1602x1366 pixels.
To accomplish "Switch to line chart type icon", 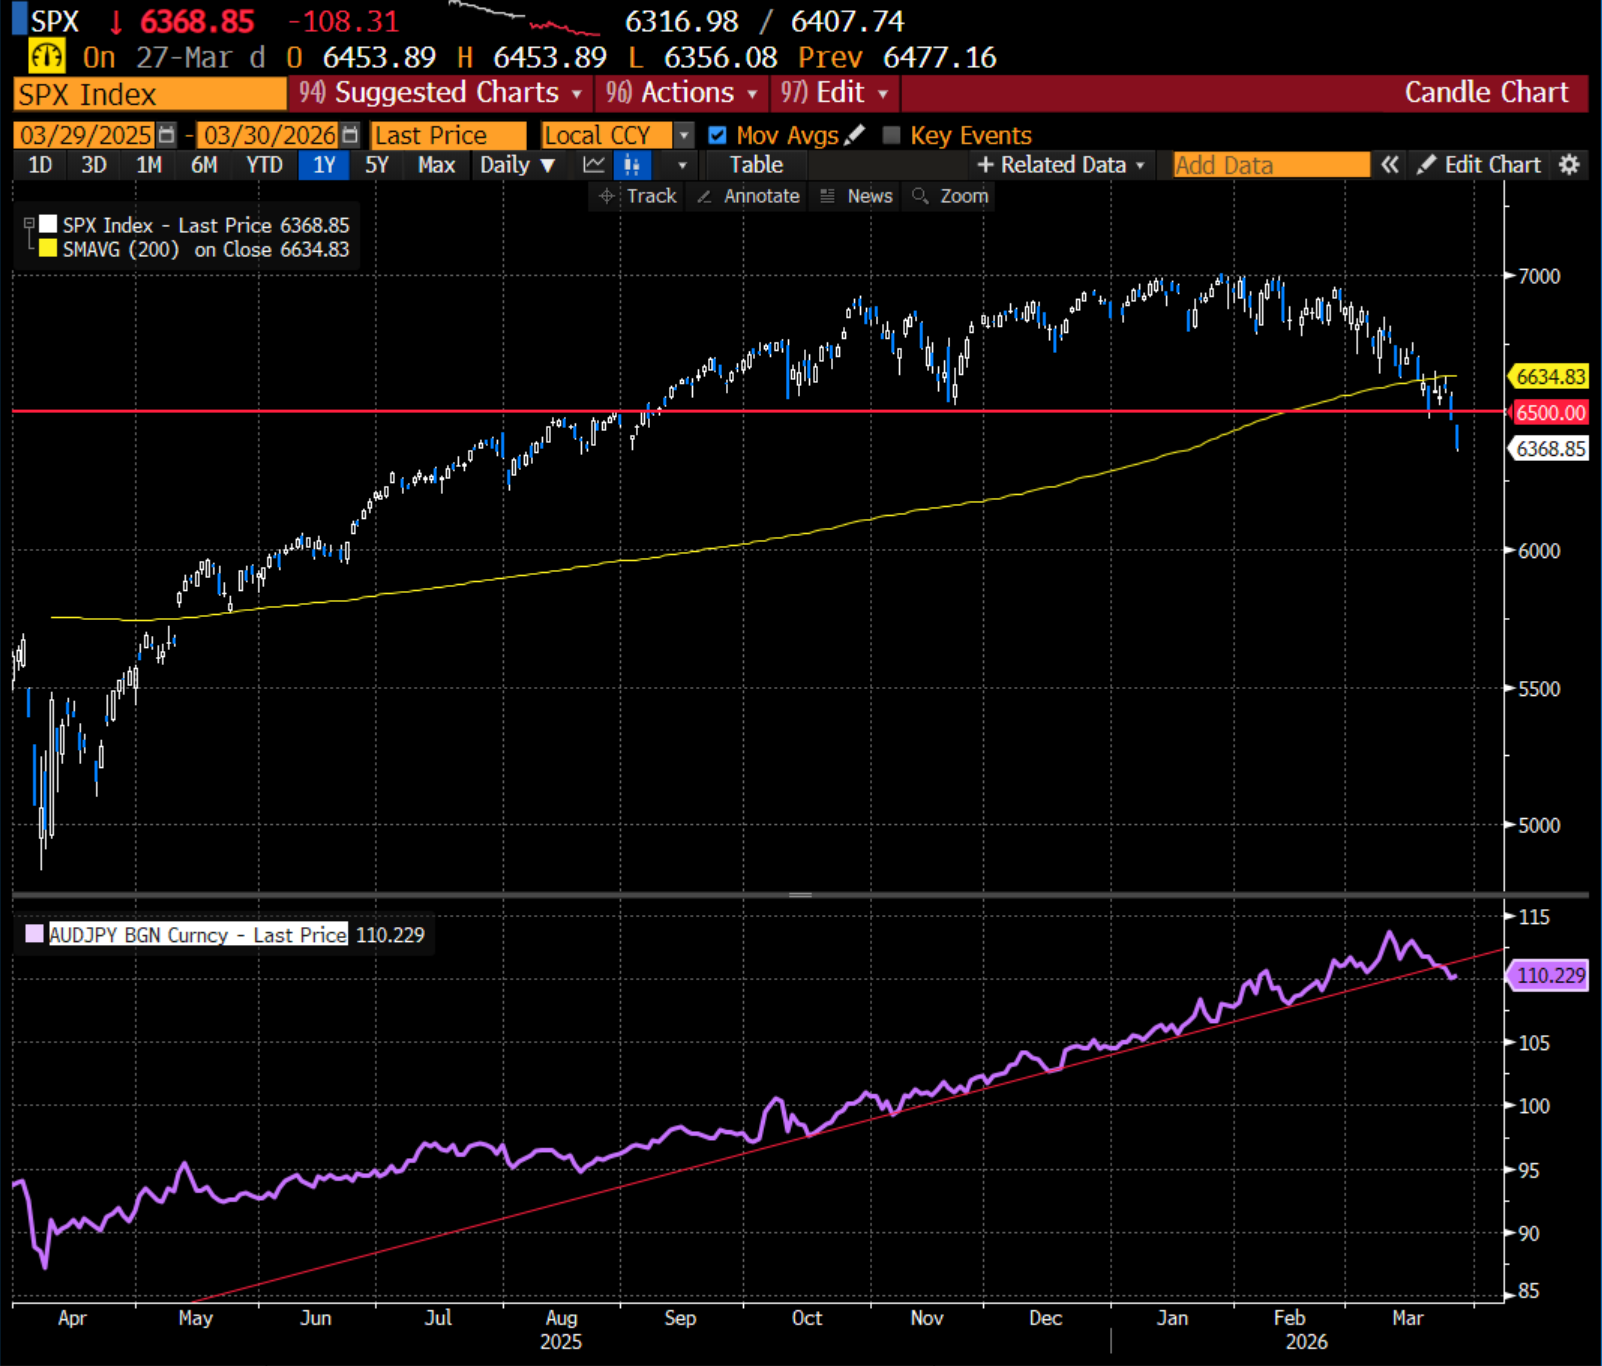I will coord(594,165).
